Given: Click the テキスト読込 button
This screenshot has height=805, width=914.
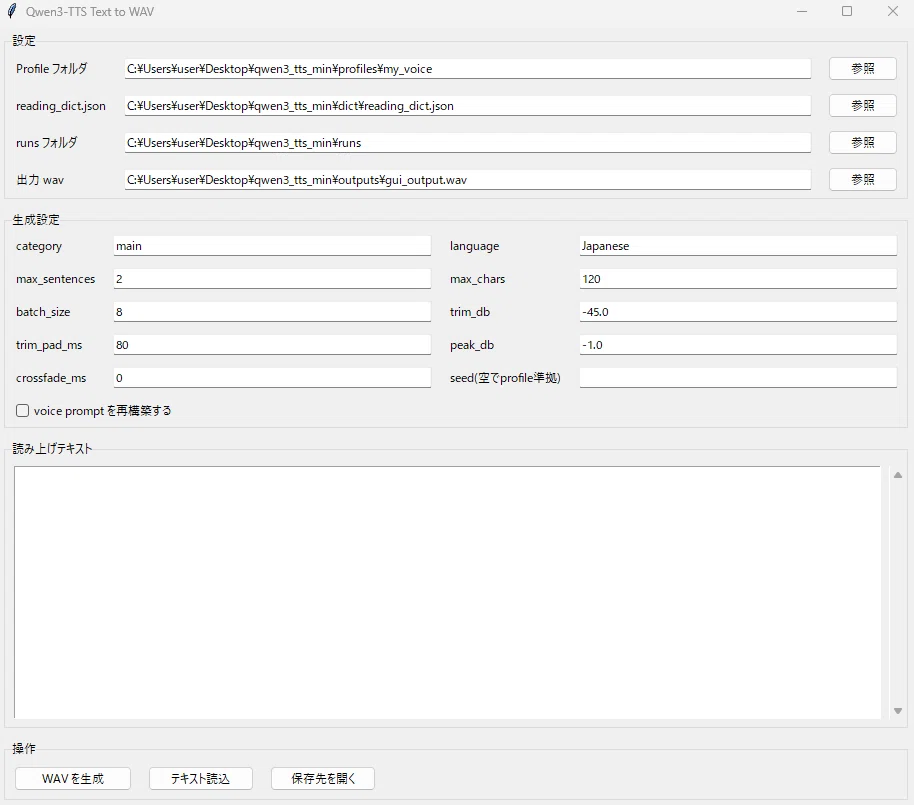Looking at the screenshot, I should click(201, 779).
